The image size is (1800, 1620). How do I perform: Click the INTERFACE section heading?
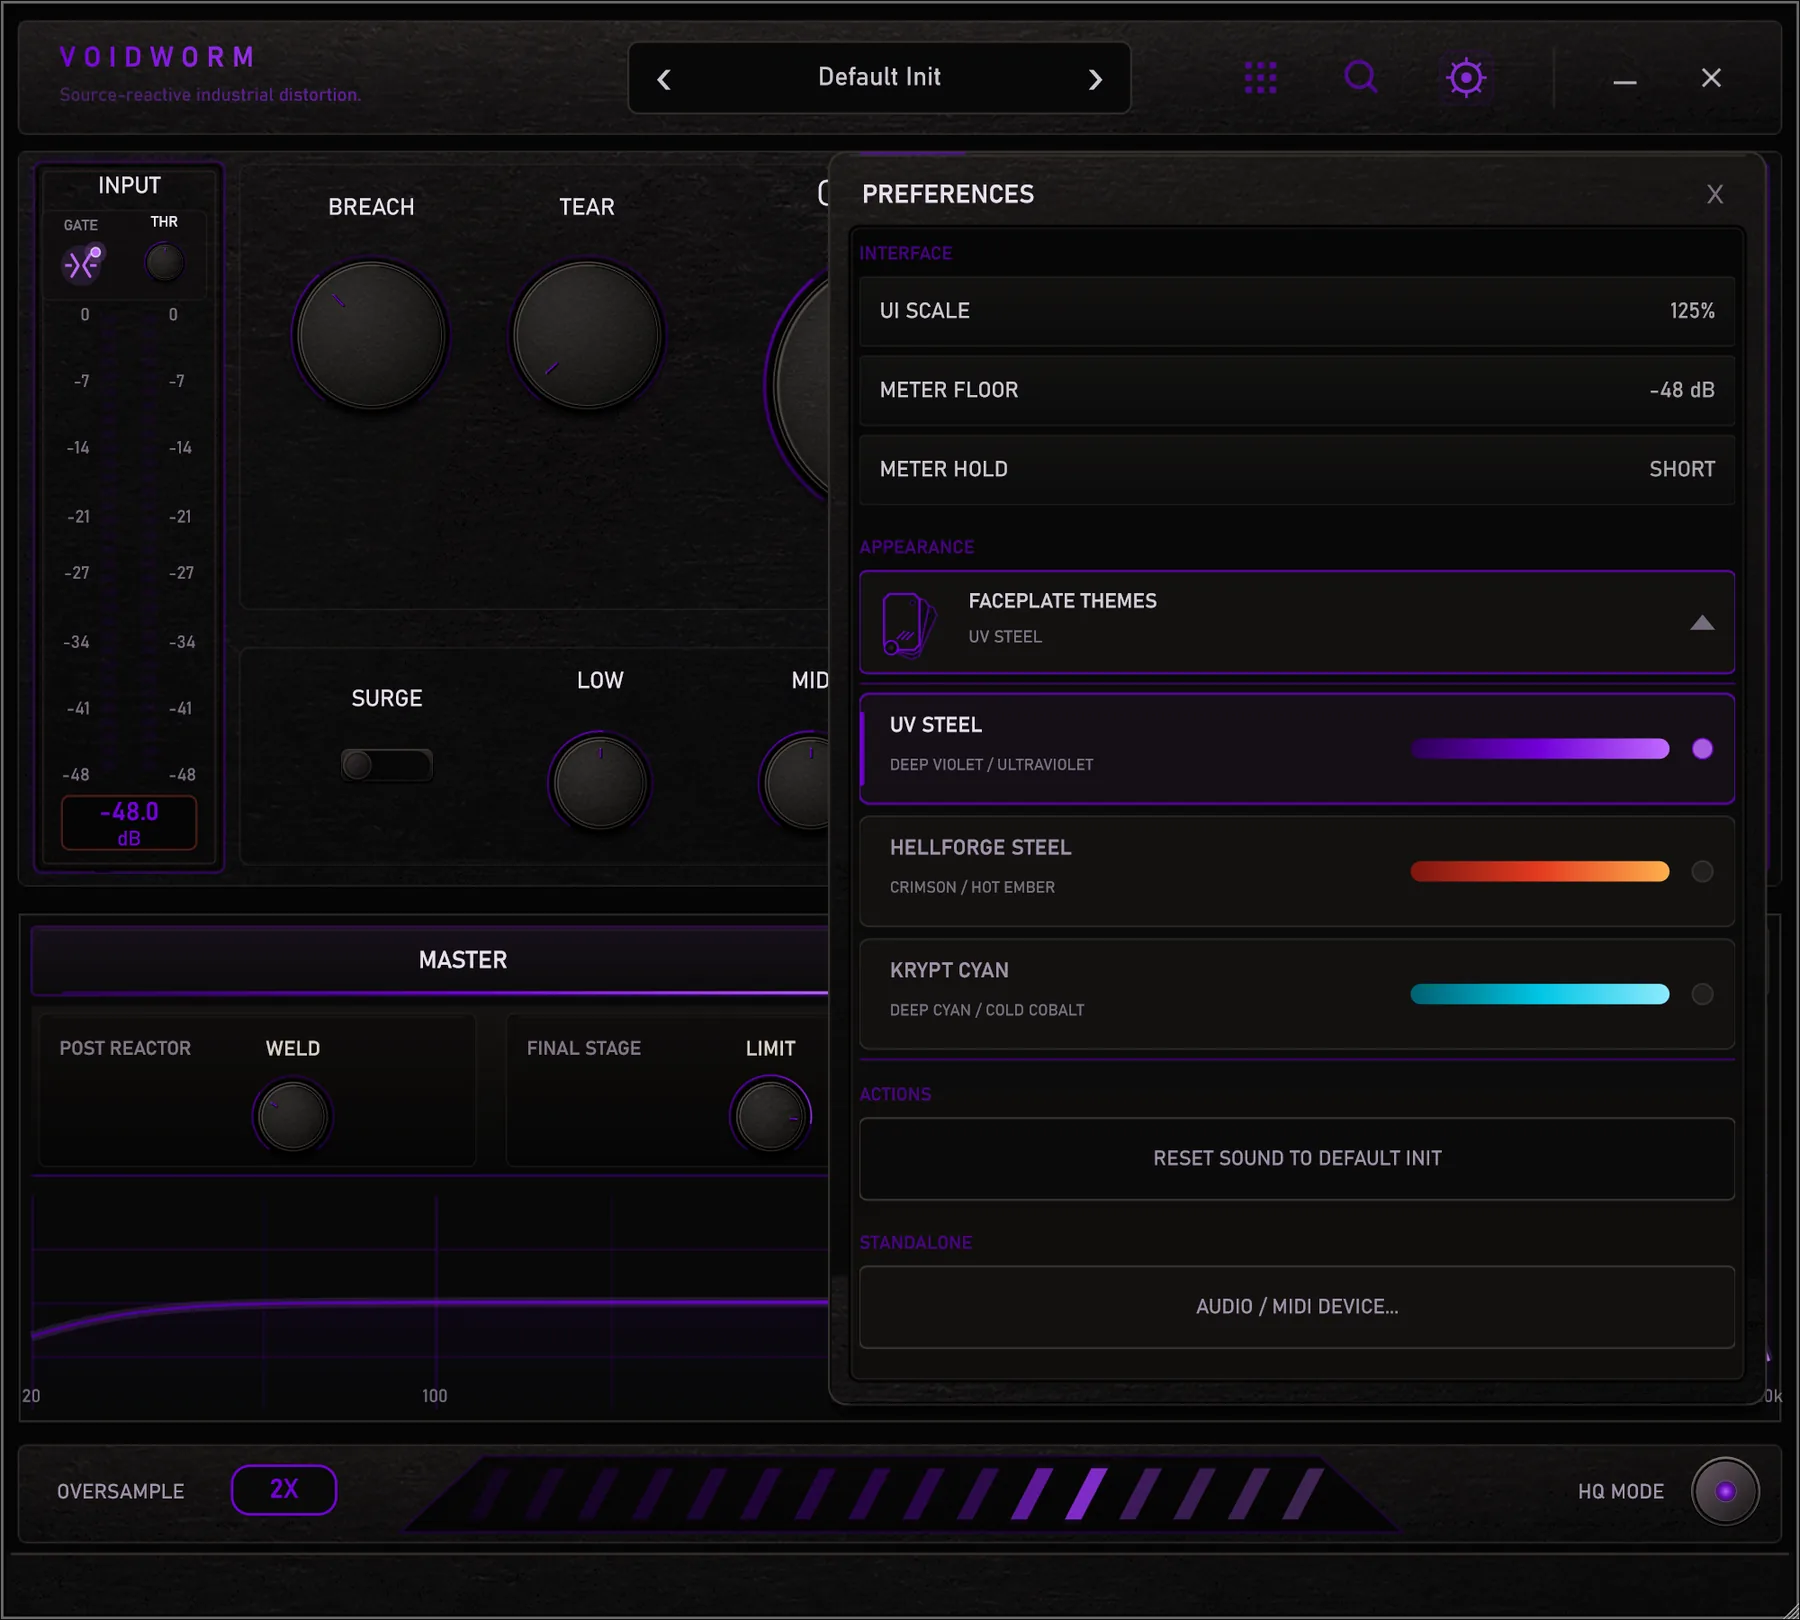pyautogui.click(x=905, y=253)
